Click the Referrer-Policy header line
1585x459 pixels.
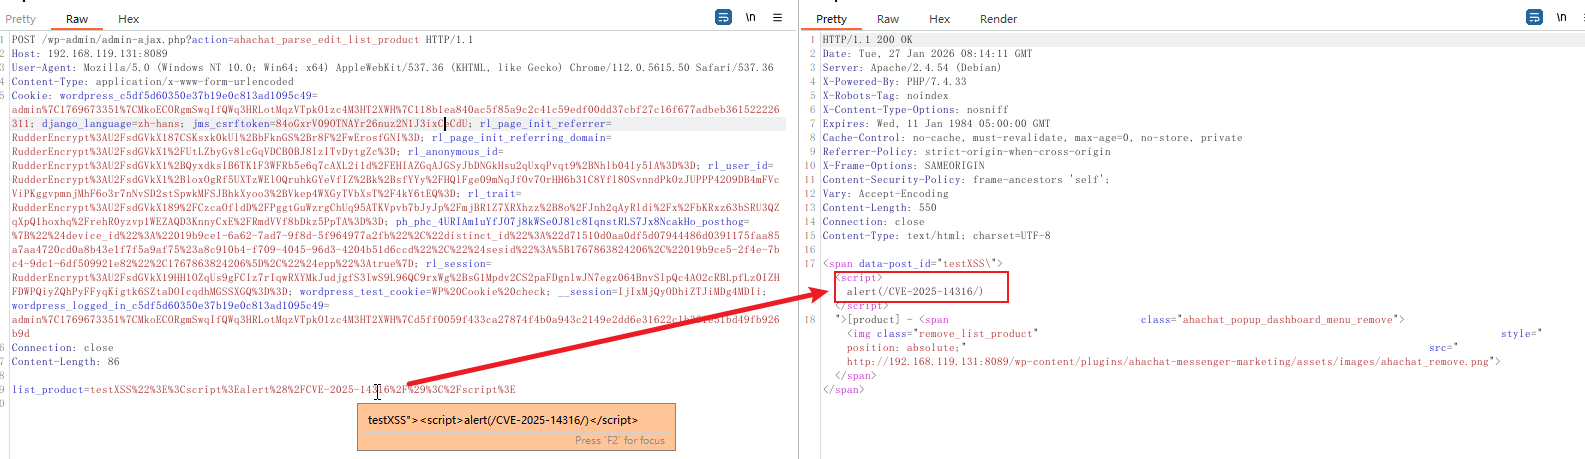pyautogui.click(x=966, y=152)
